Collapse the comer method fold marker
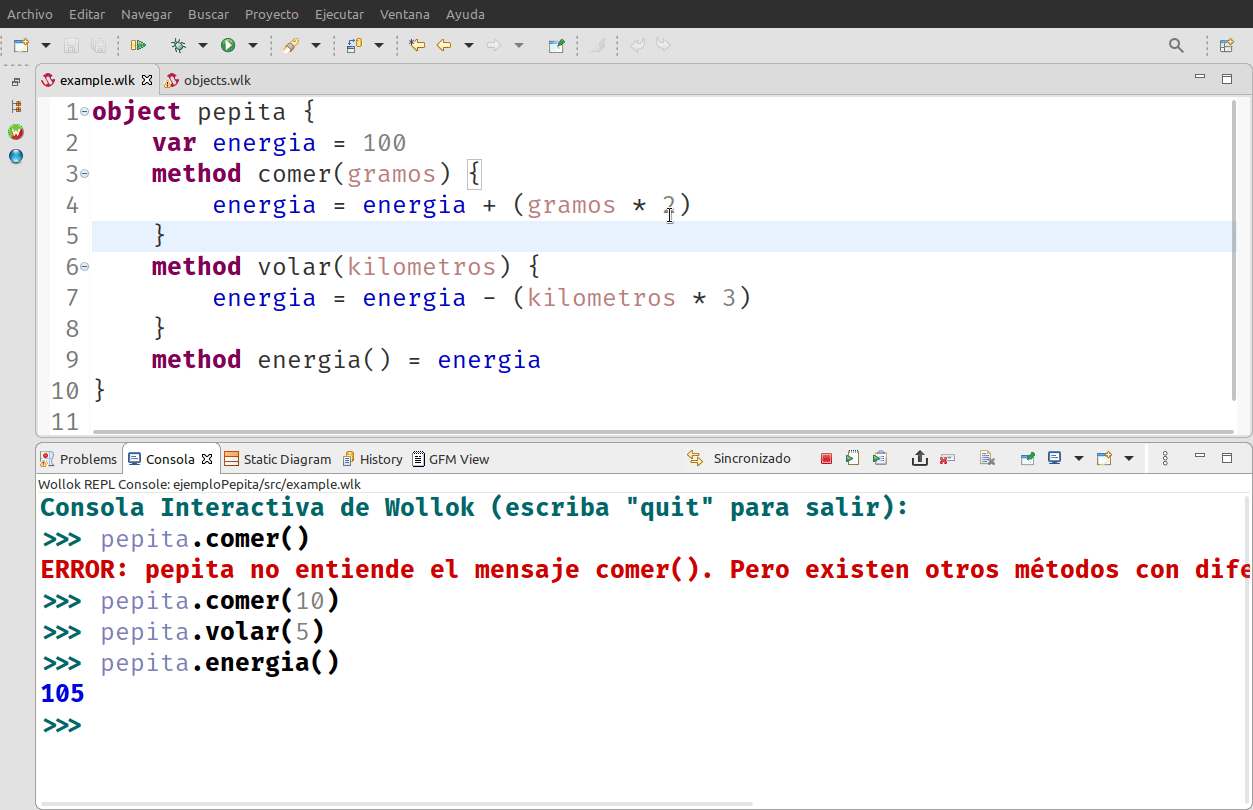Screen dimensions: 1253x810 [x=84, y=174]
